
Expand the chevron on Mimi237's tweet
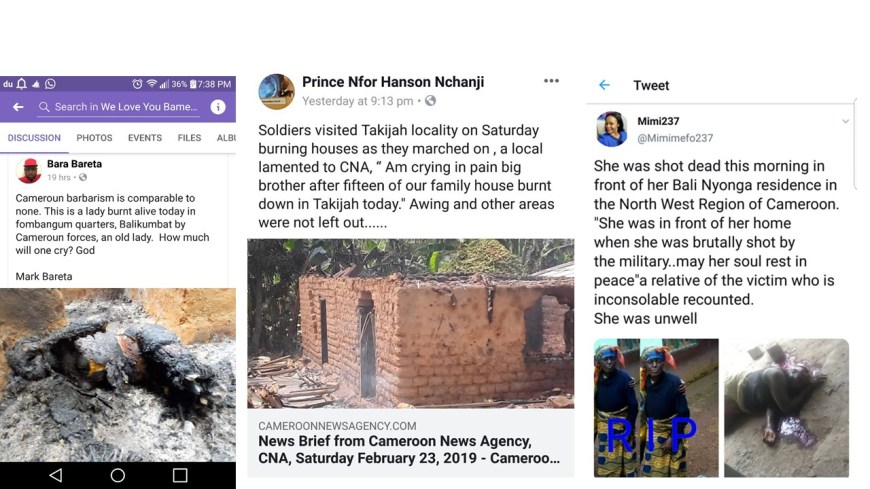[x=845, y=121]
